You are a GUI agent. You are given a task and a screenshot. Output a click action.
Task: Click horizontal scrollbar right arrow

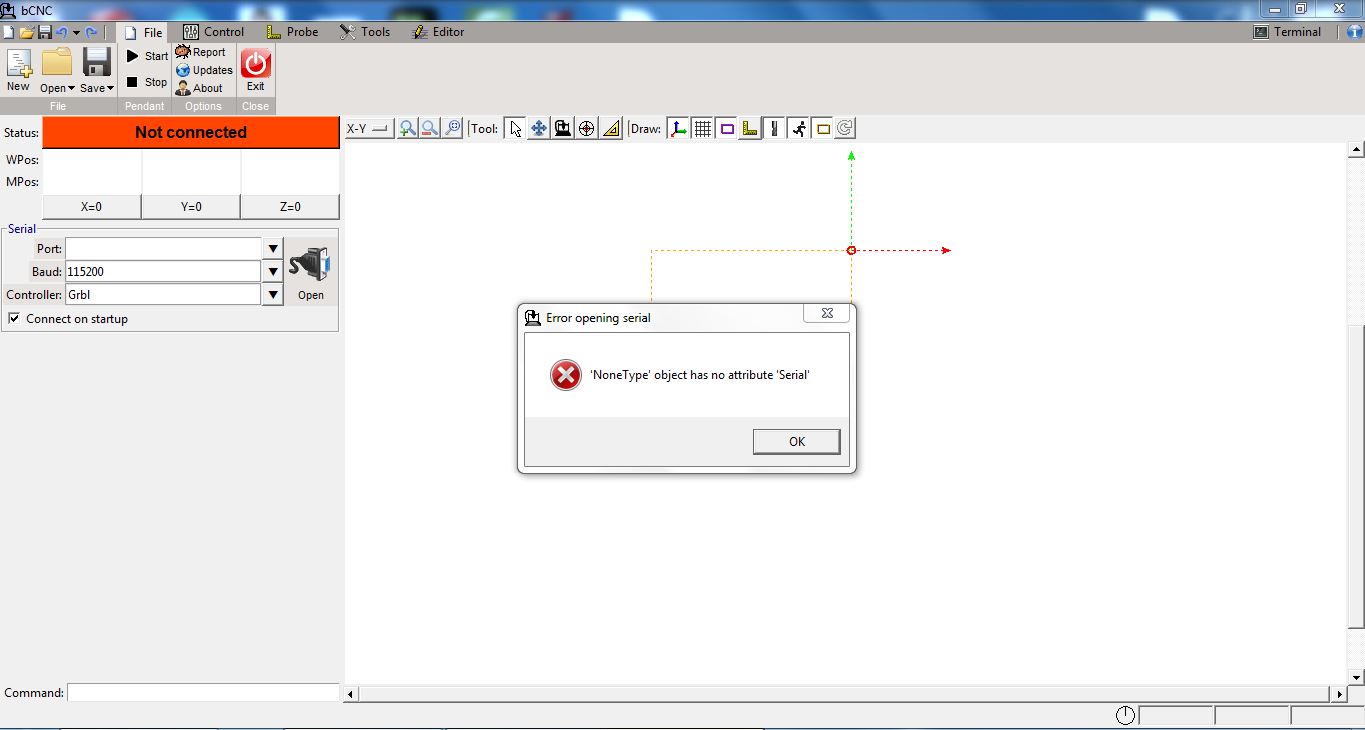[1339, 694]
